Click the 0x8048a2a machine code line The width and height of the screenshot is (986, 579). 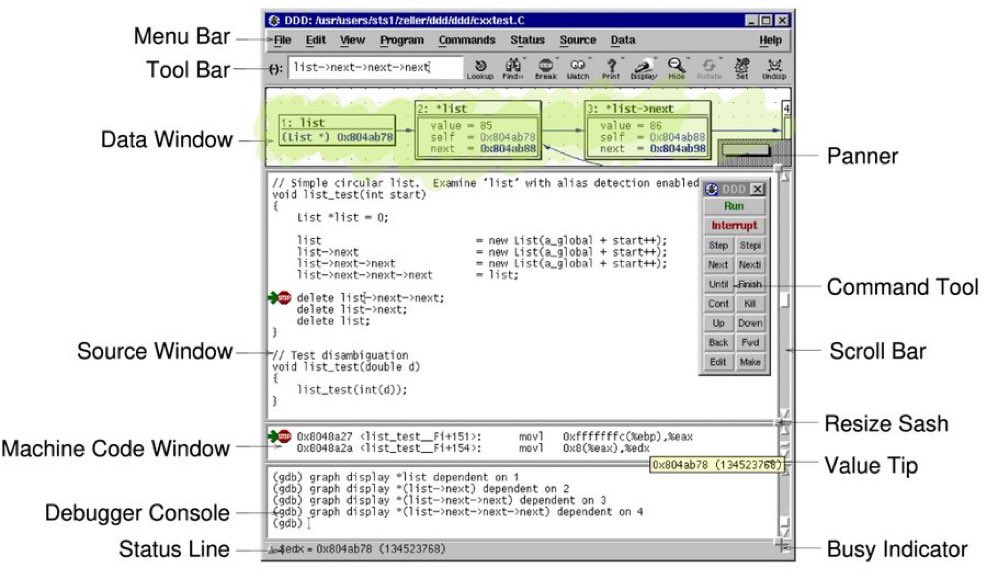(x=474, y=448)
